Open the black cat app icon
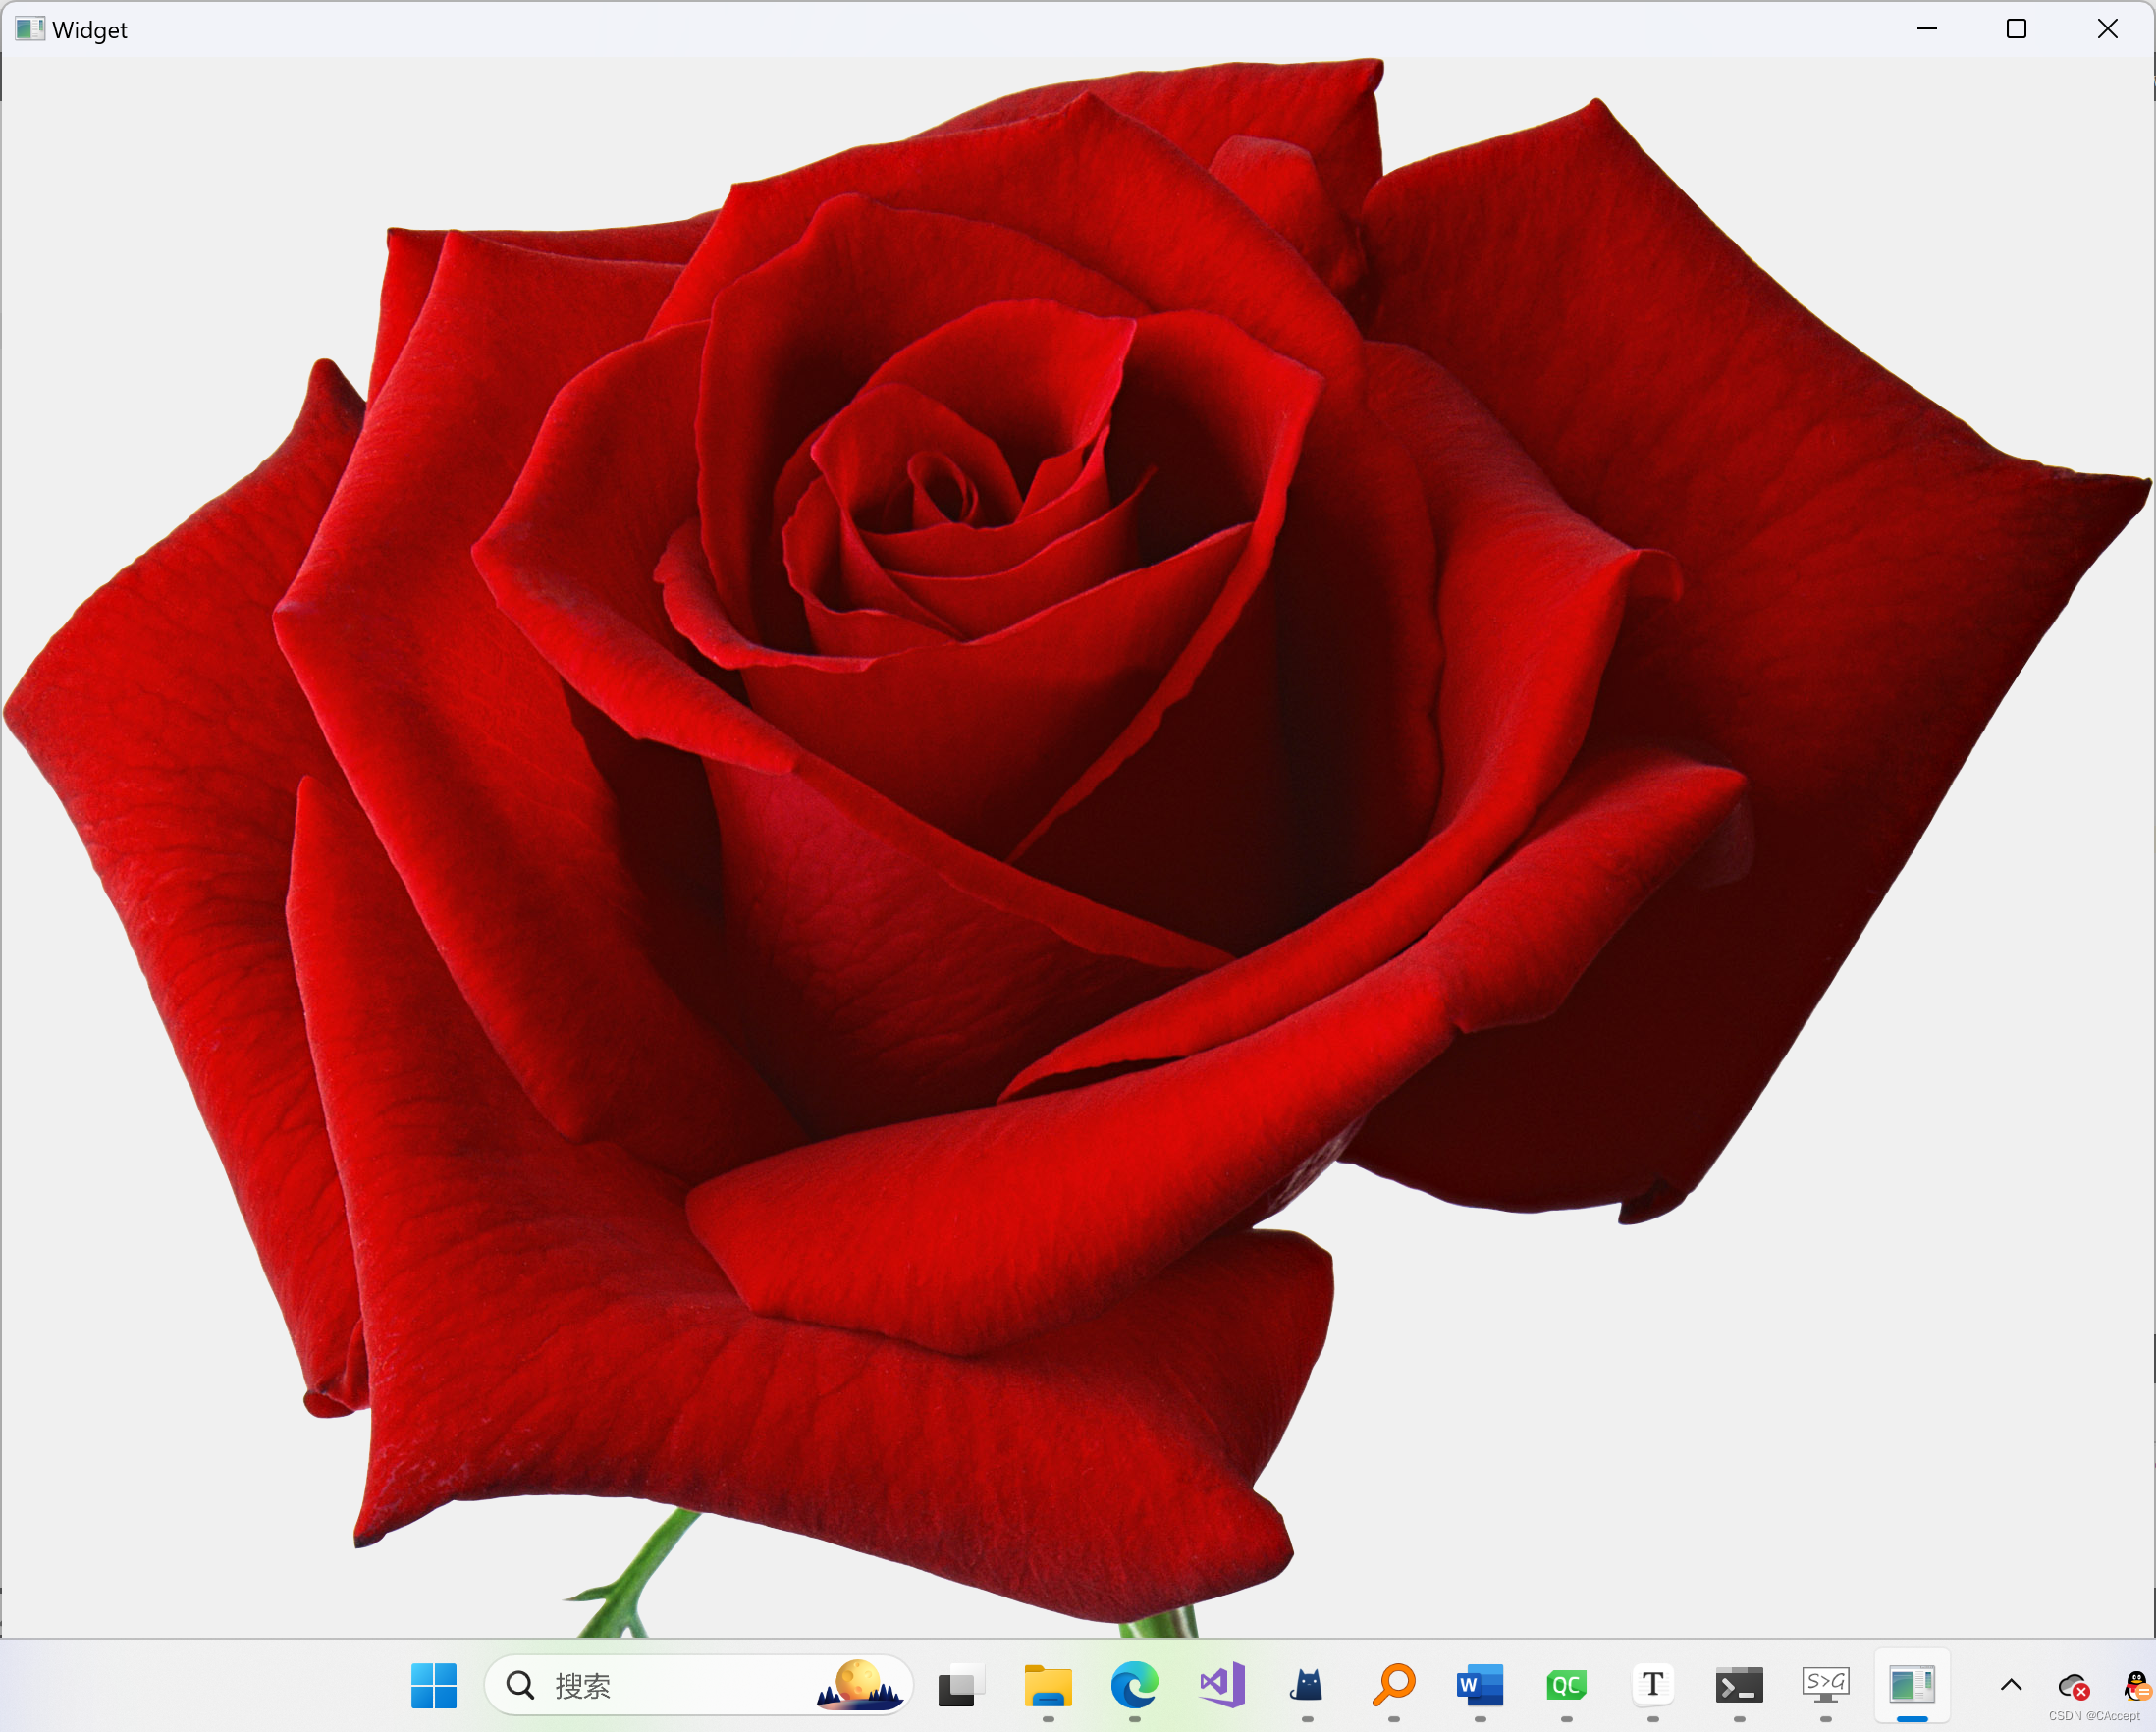This screenshot has height=1732, width=2156. click(1307, 1686)
